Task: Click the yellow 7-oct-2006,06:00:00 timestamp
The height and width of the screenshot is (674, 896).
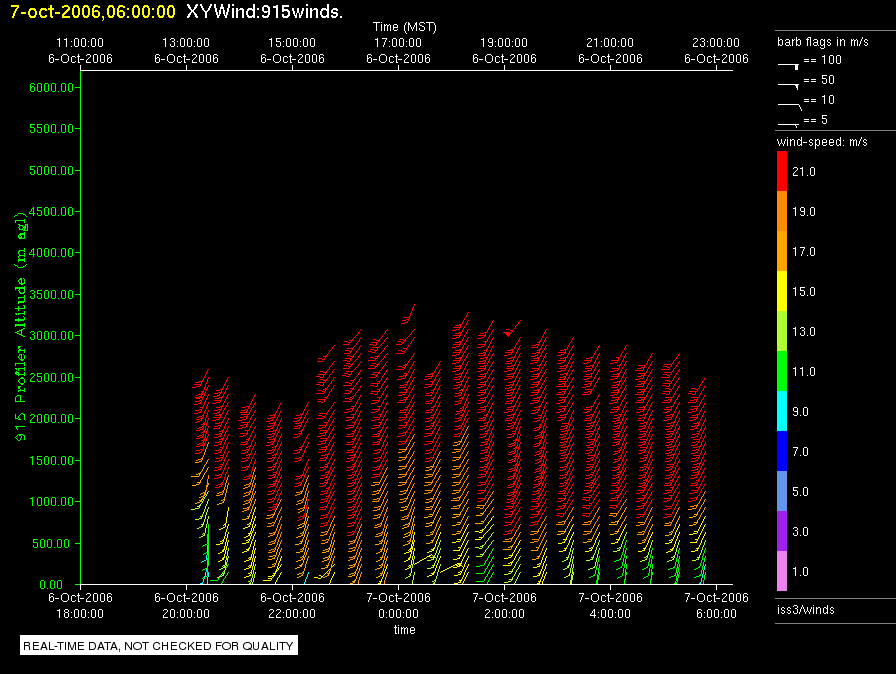Action: tap(93, 11)
